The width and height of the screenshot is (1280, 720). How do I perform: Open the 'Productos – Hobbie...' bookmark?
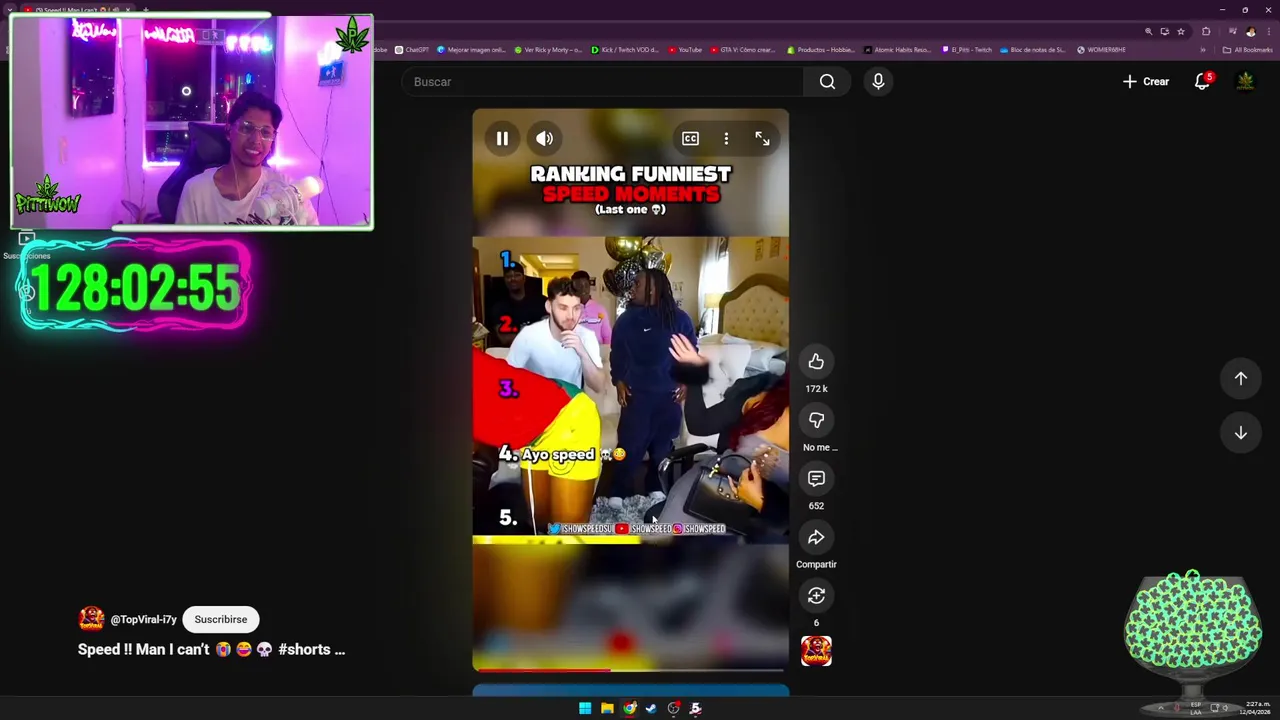[x=821, y=50]
